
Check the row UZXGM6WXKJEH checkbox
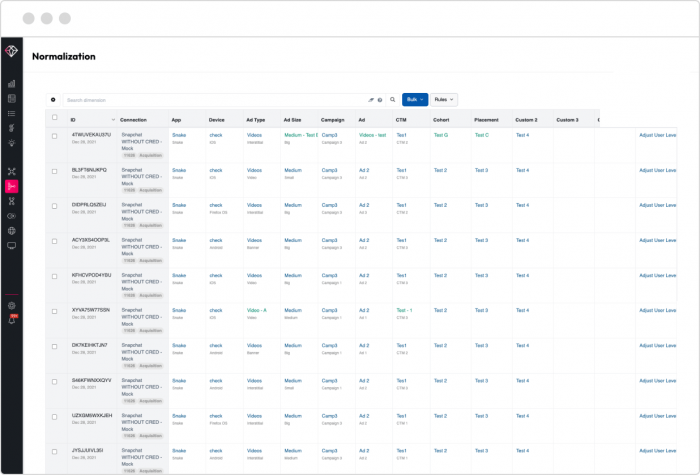tap(54, 417)
